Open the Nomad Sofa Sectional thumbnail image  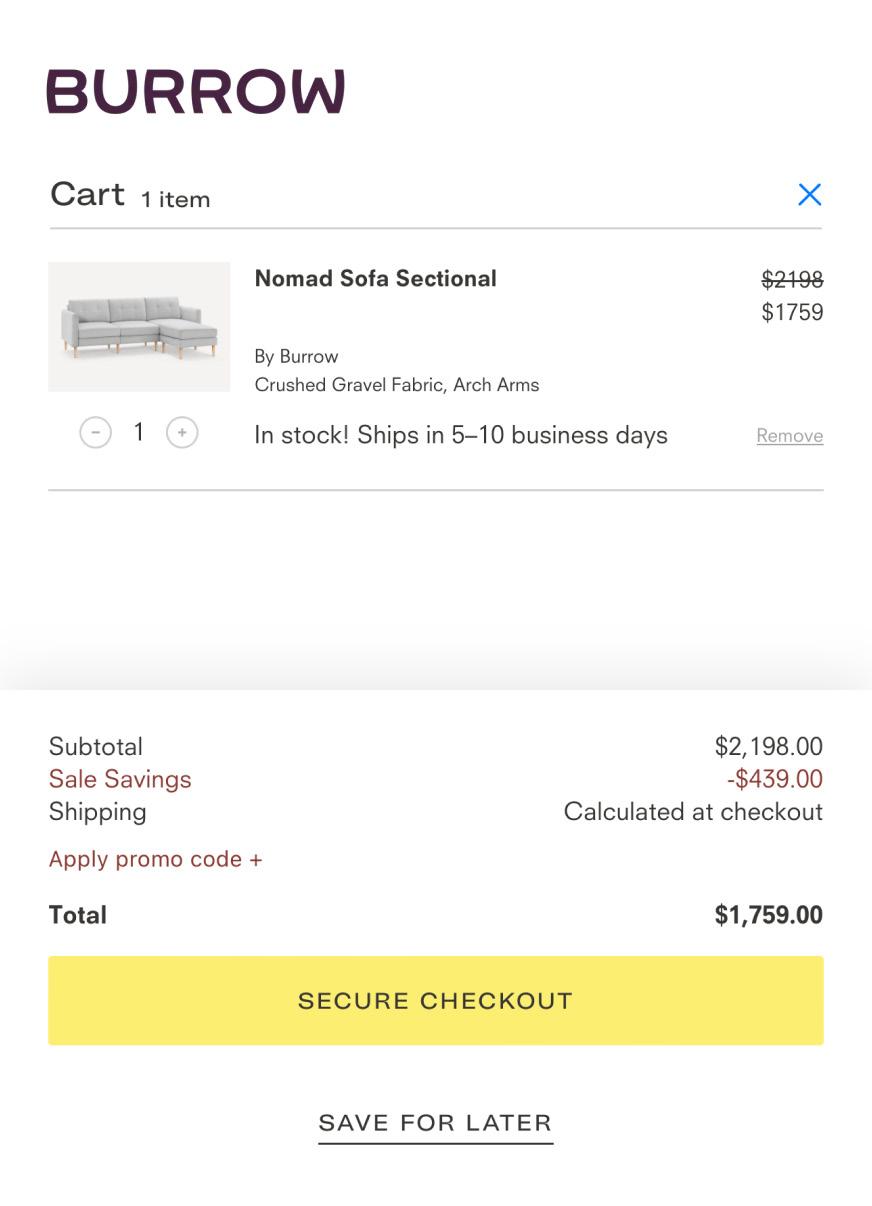point(139,327)
